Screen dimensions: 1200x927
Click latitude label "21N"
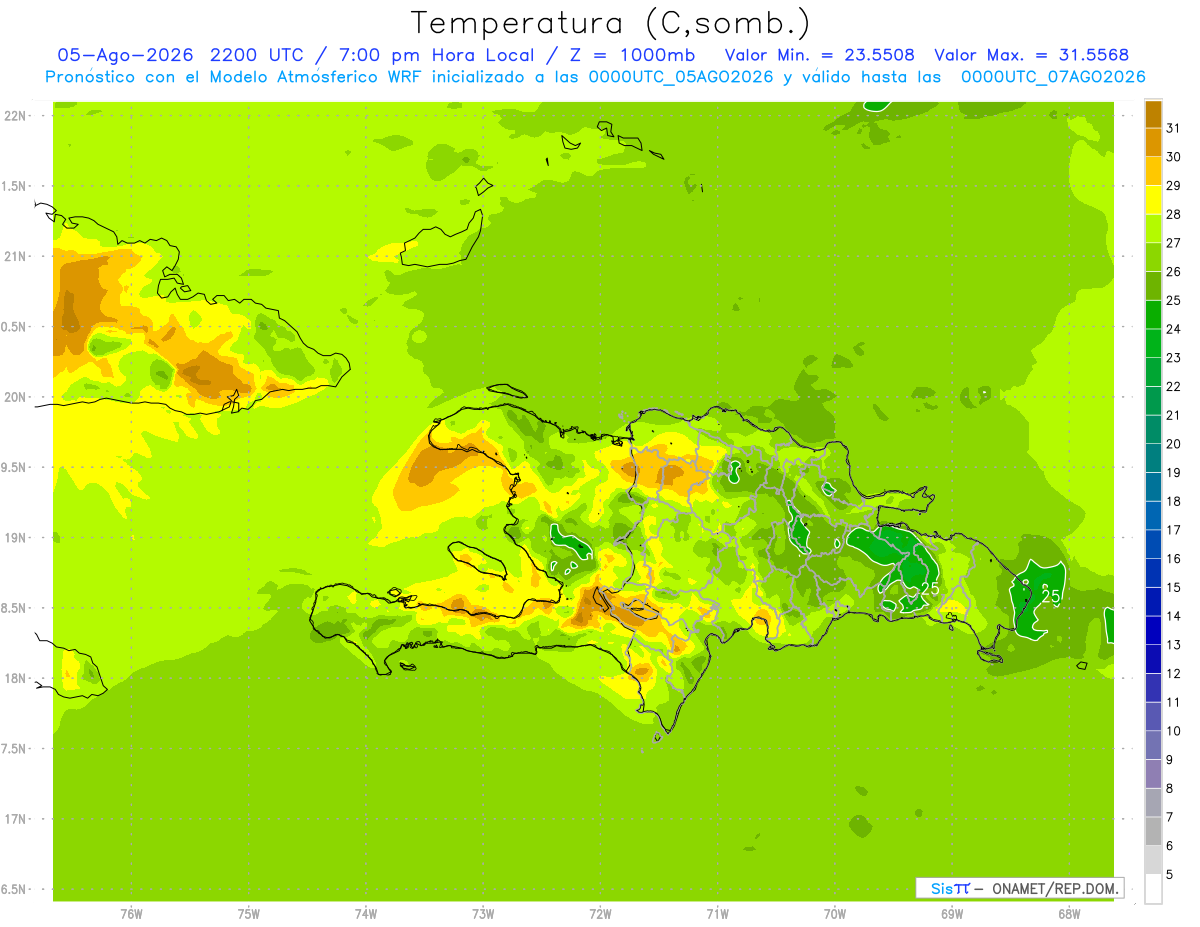(x=16, y=256)
